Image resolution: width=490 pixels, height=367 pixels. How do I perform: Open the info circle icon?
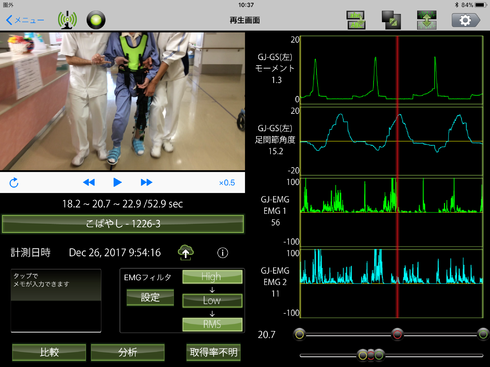coord(223,253)
